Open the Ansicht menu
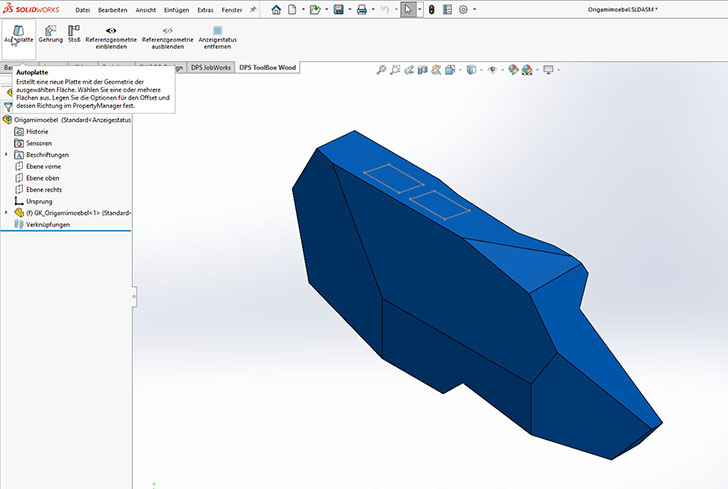 pos(146,10)
